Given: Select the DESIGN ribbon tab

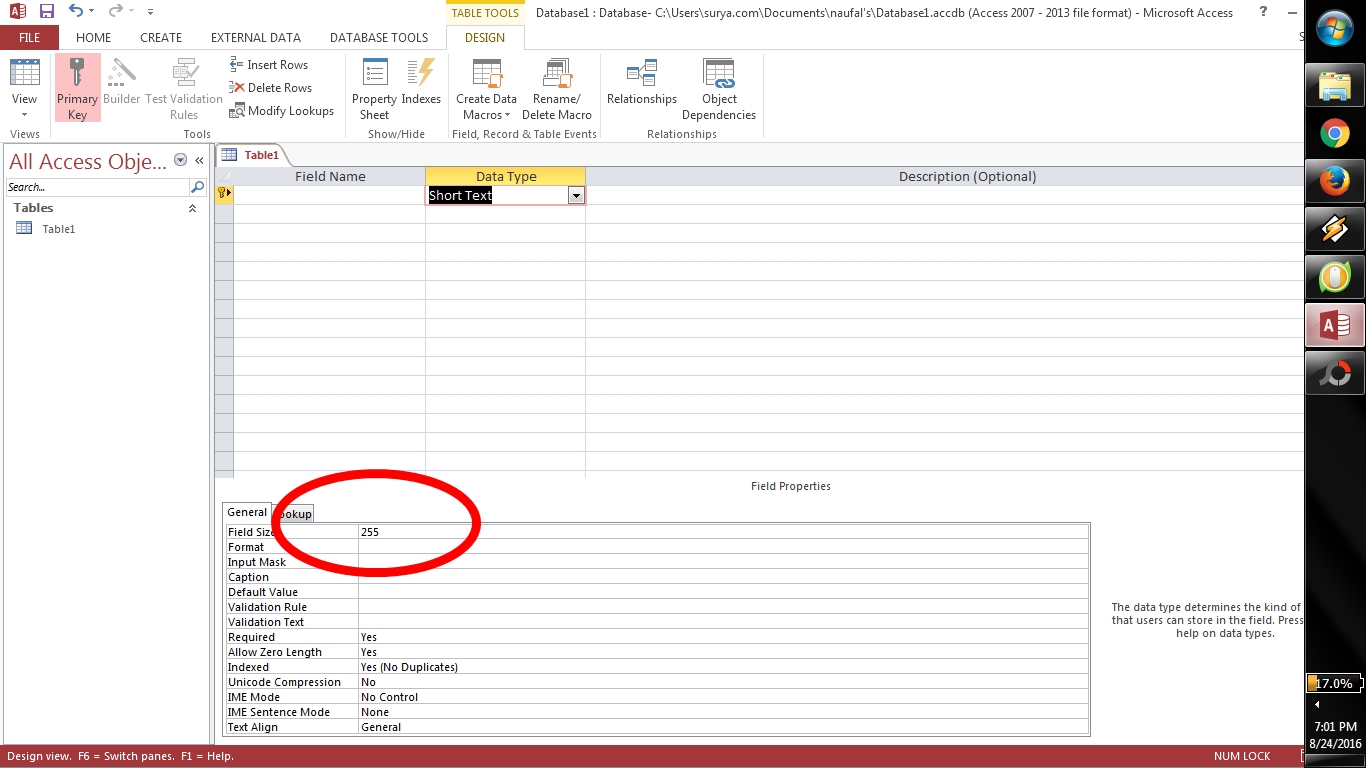Looking at the screenshot, I should tap(485, 38).
